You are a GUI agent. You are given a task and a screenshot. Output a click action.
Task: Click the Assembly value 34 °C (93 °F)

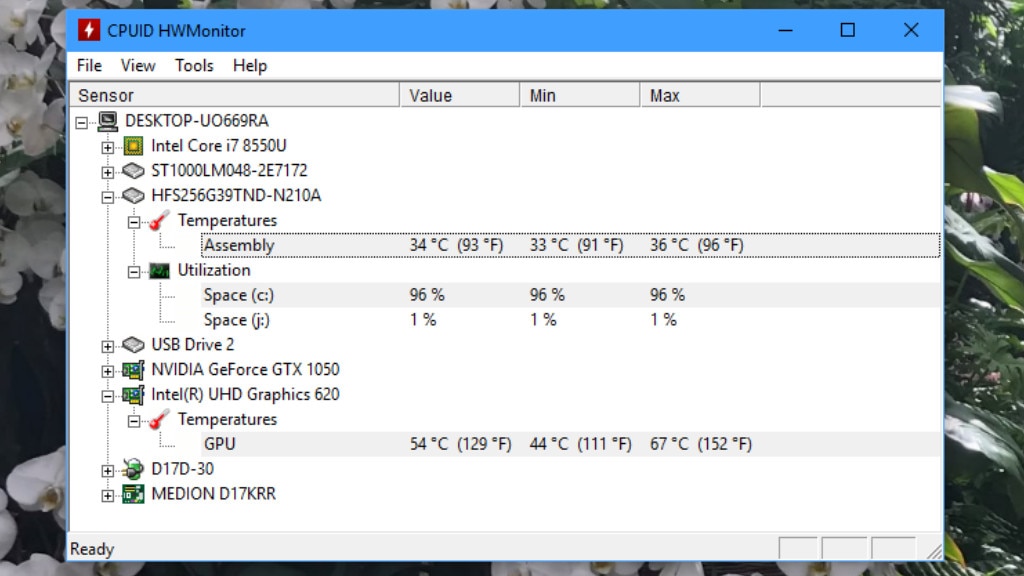[456, 245]
